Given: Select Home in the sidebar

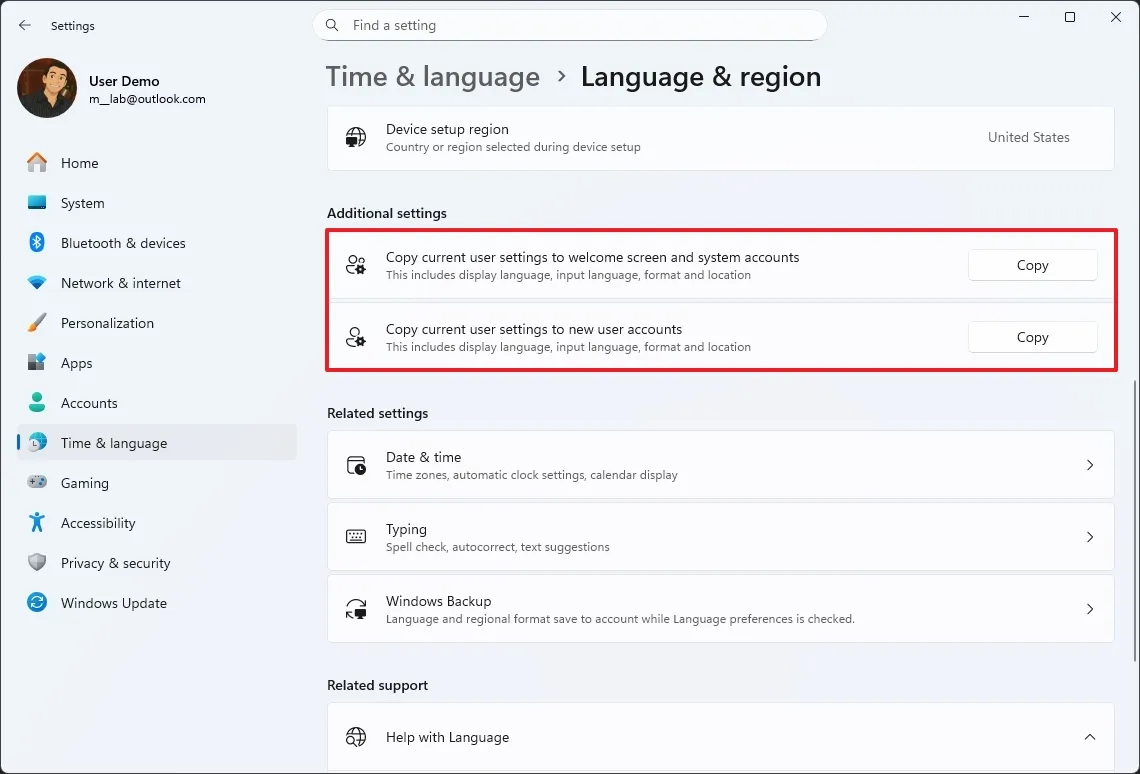Looking at the screenshot, I should 79,163.
